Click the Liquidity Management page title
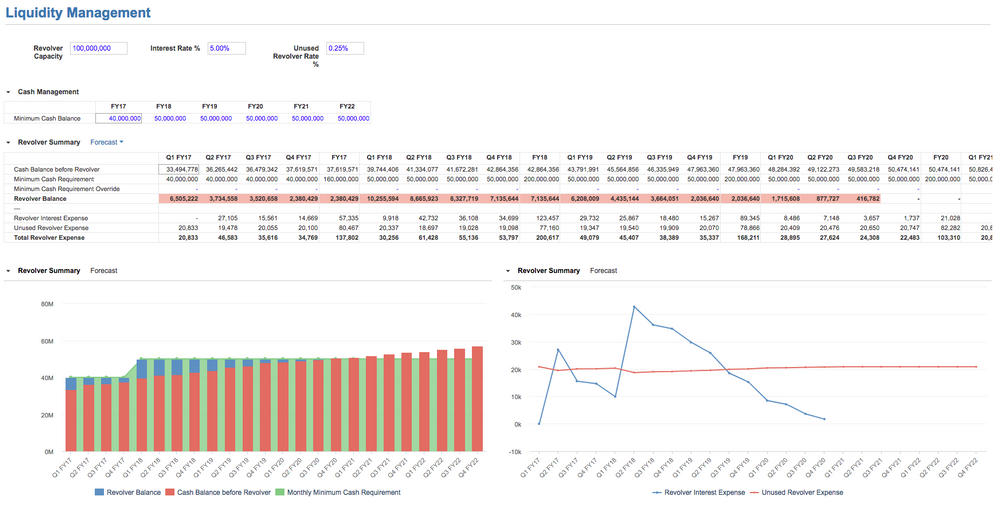Screen dimensions: 999x506 point(79,13)
